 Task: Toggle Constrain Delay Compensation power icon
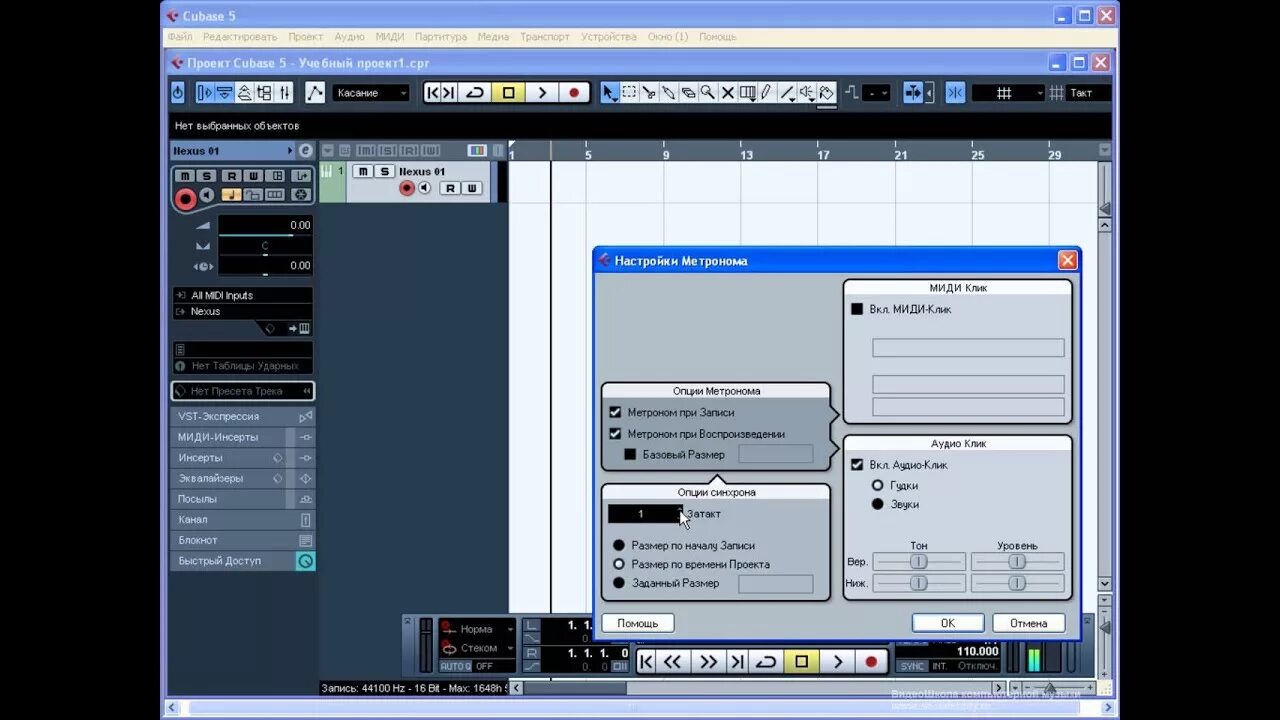coord(178,93)
